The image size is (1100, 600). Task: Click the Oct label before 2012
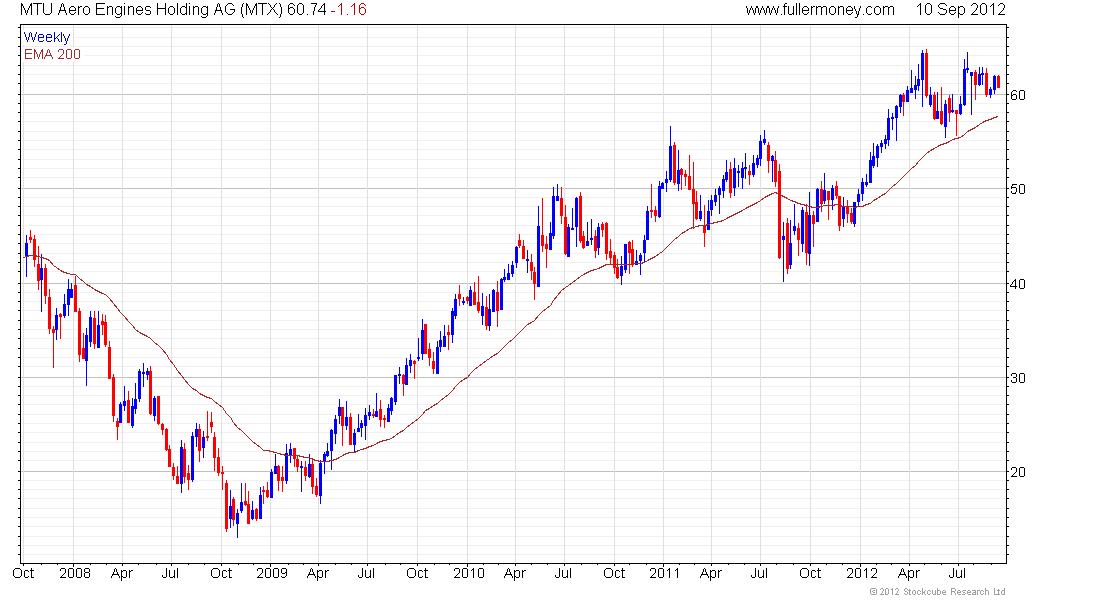810,573
